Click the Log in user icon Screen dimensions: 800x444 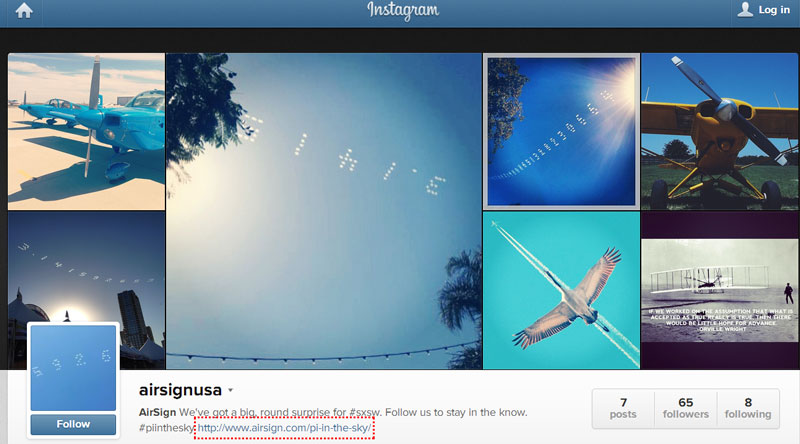tap(745, 9)
